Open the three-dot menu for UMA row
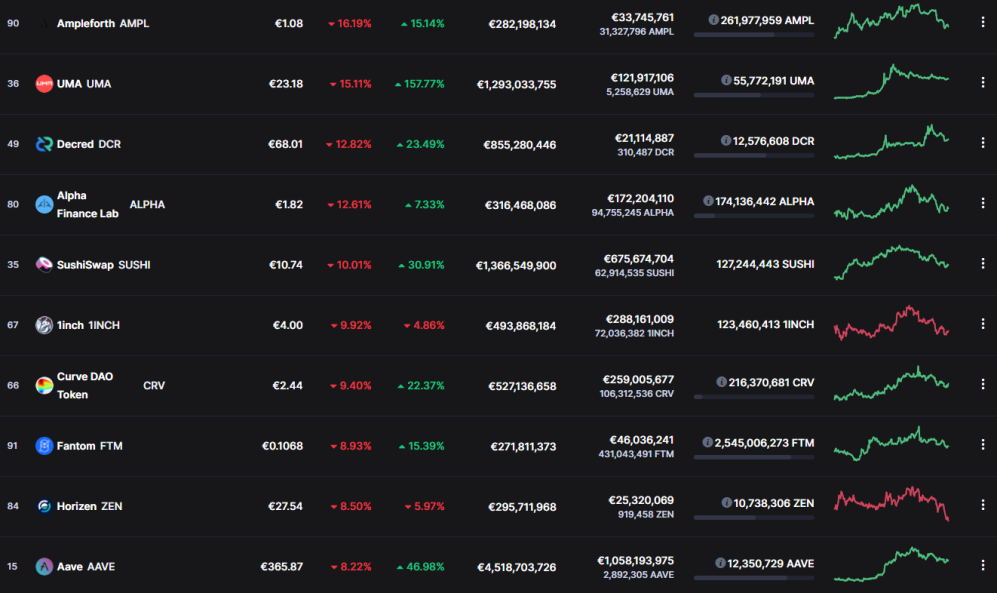The width and height of the screenshot is (997, 593). 983,83
